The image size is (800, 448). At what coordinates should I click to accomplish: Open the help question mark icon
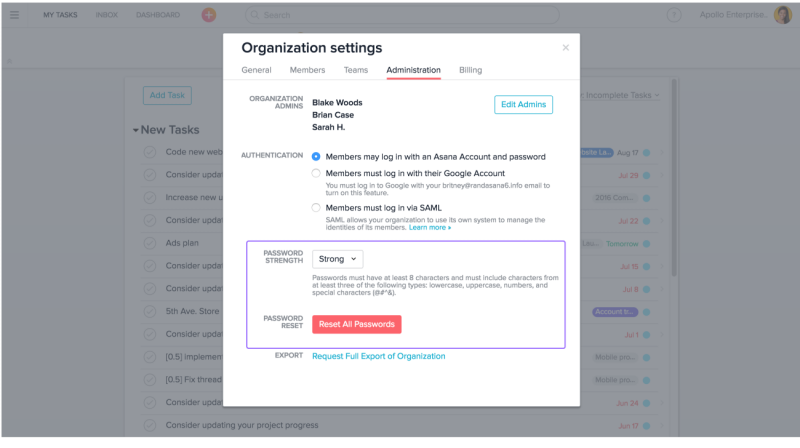pos(674,15)
